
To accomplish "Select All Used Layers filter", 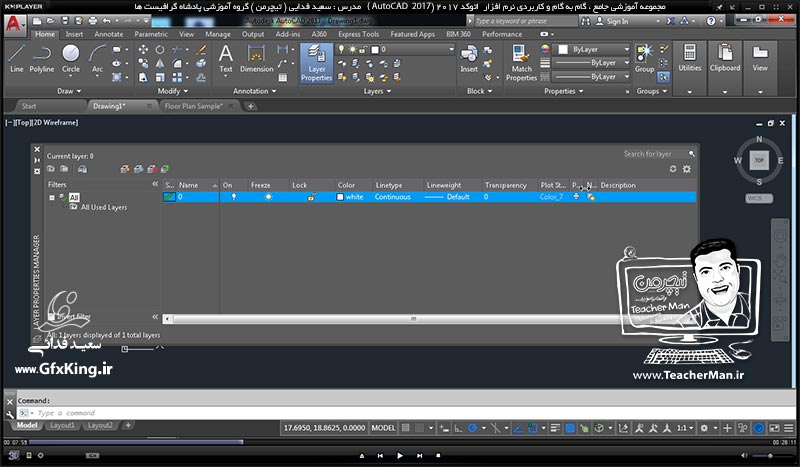I will [x=104, y=207].
